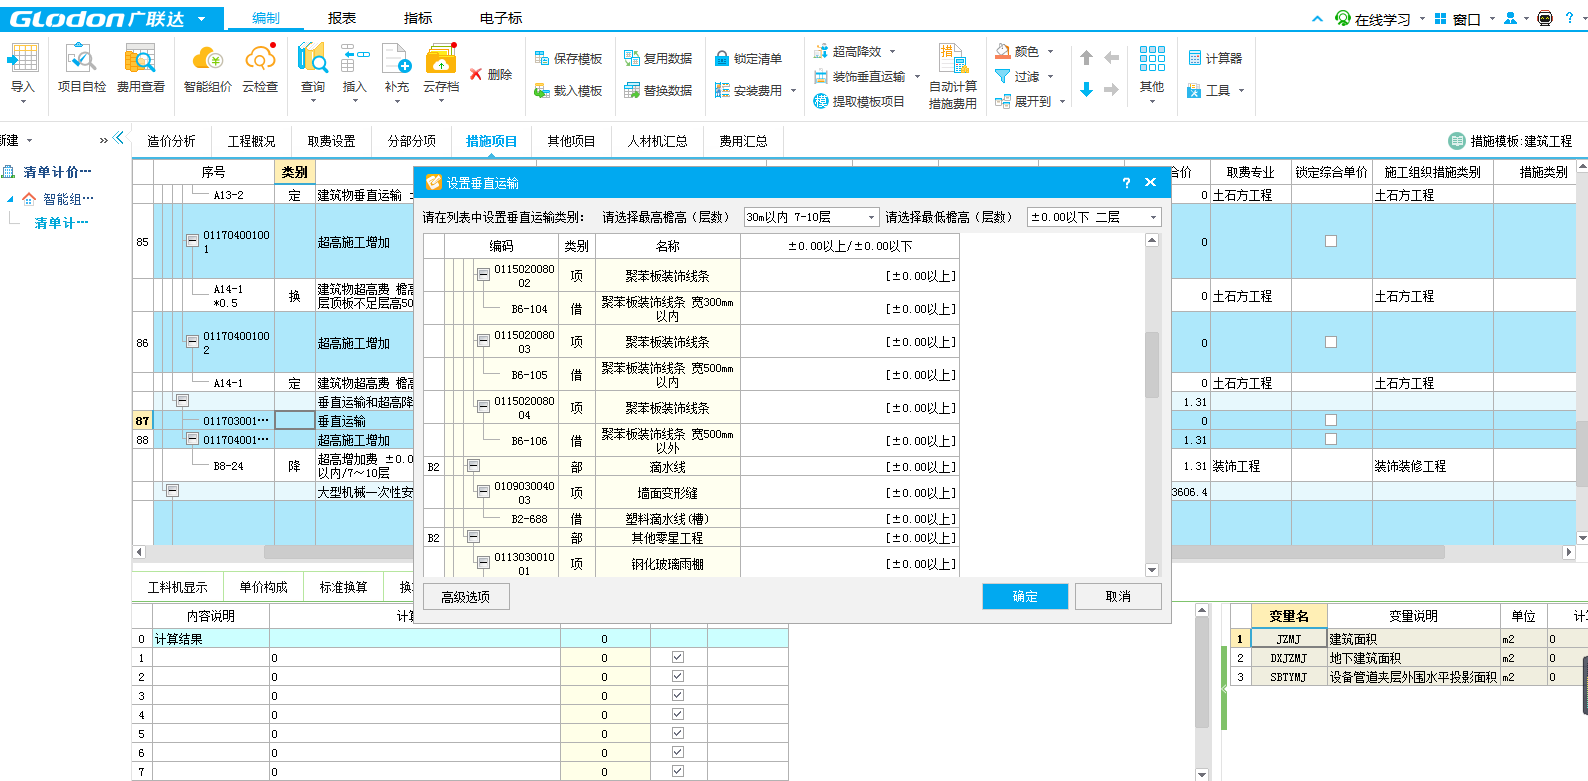Screen dimensions: 1588x781
Task: Click the 取消 cancel button
Action: (1118, 596)
